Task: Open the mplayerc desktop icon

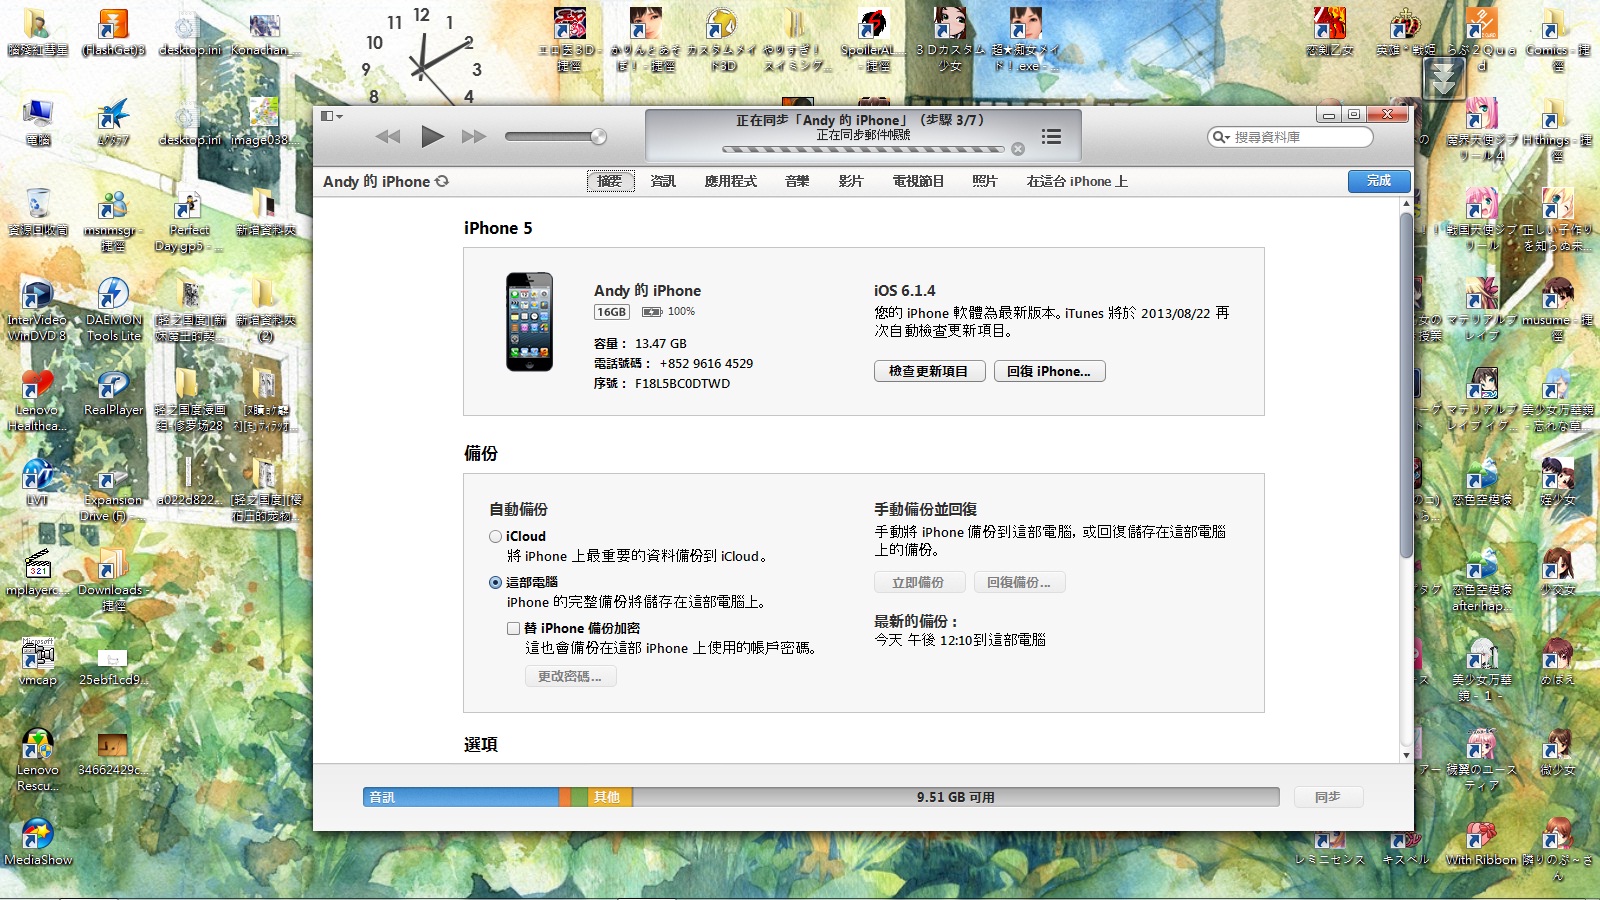Action: (37, 573)
